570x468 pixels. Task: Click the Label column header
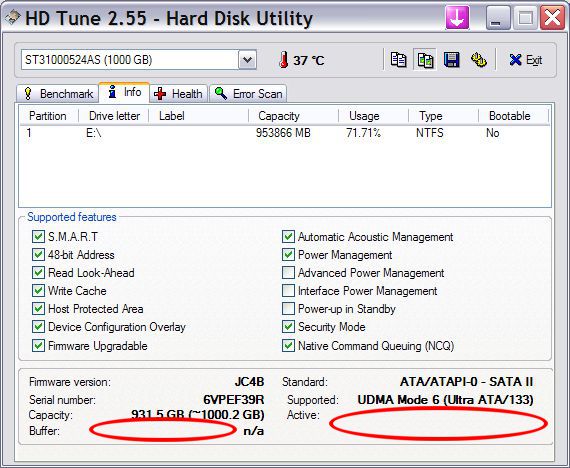click(x=198, y=116)
